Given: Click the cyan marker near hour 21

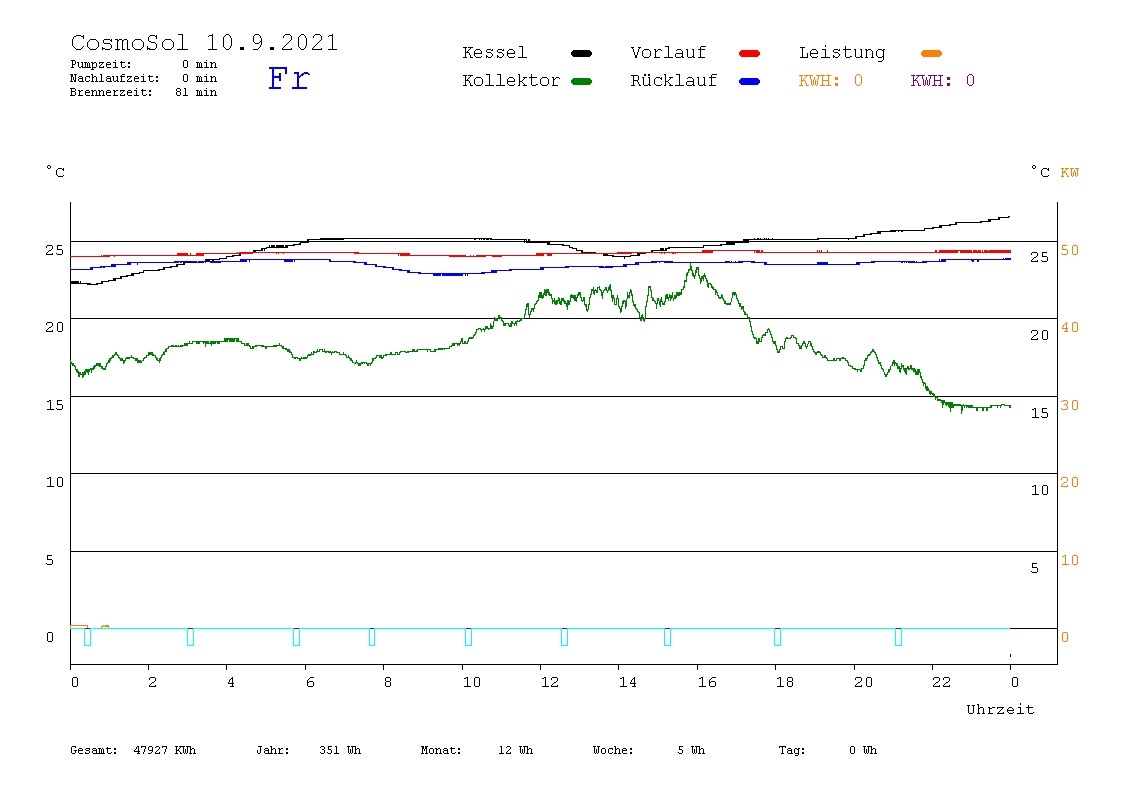Looking at the screenshot, I should click(898, 637).
